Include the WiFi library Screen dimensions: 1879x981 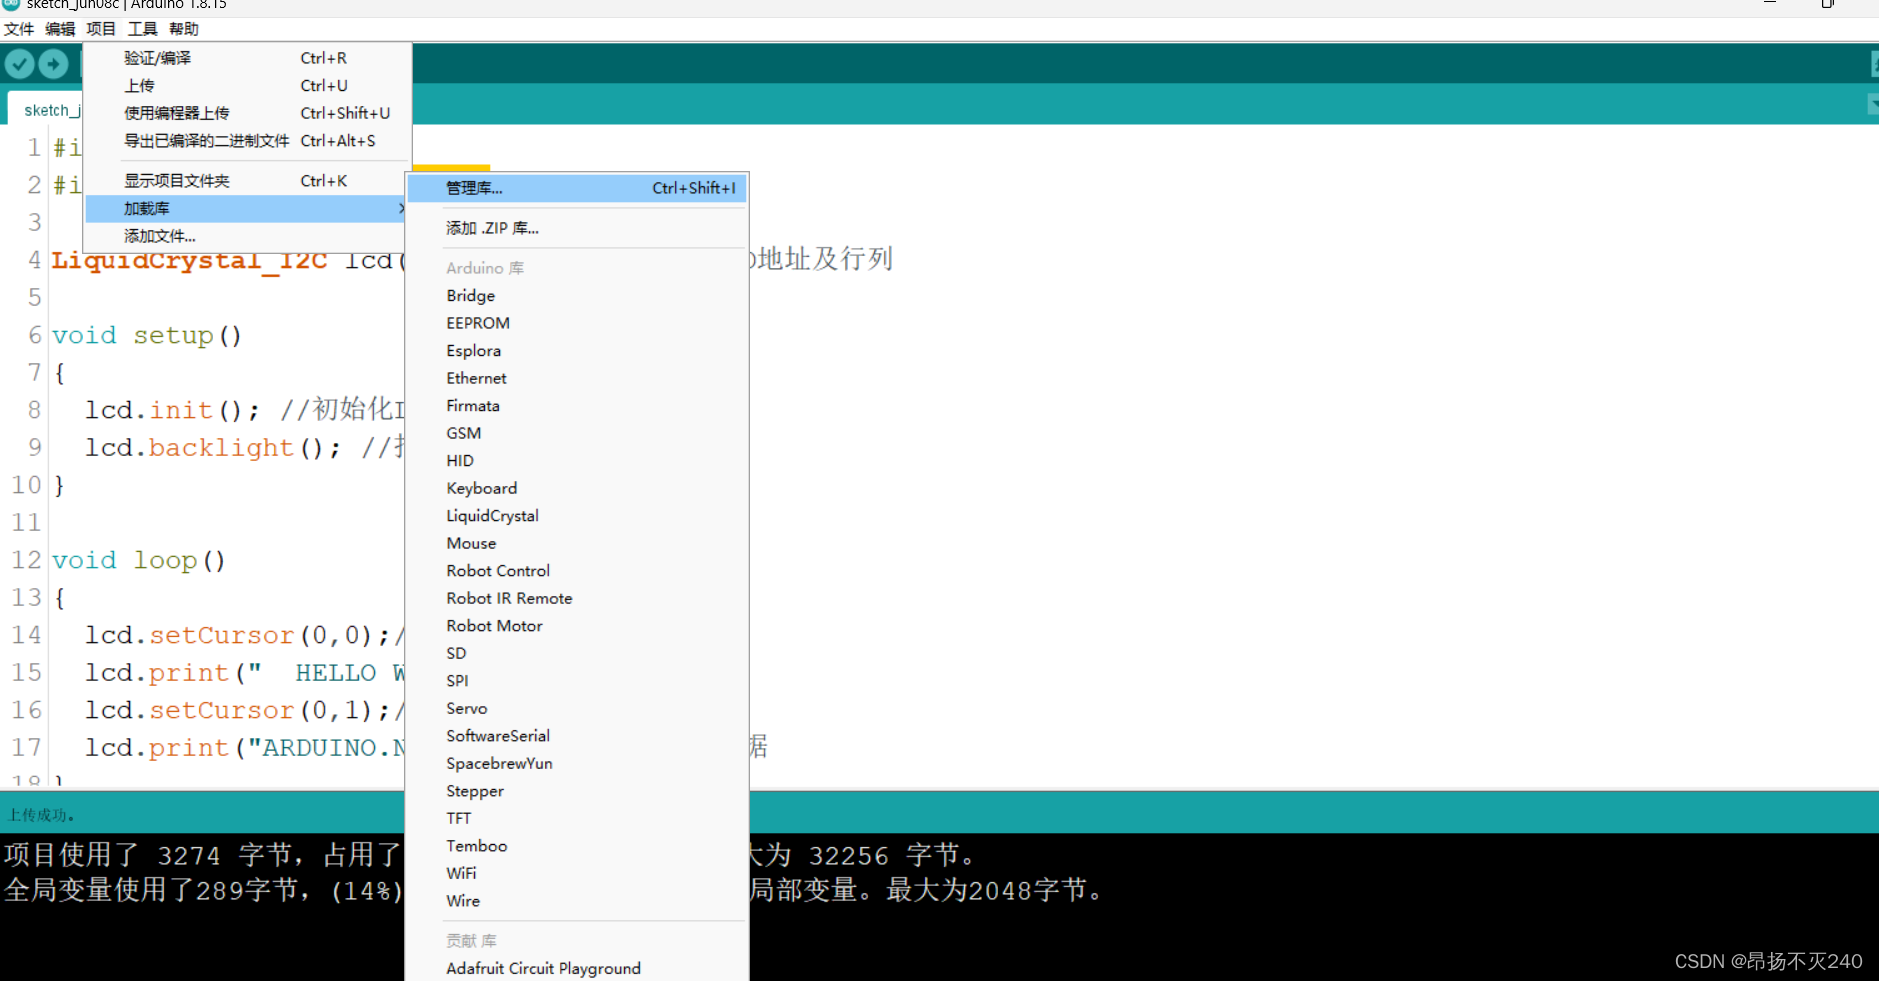577,873
